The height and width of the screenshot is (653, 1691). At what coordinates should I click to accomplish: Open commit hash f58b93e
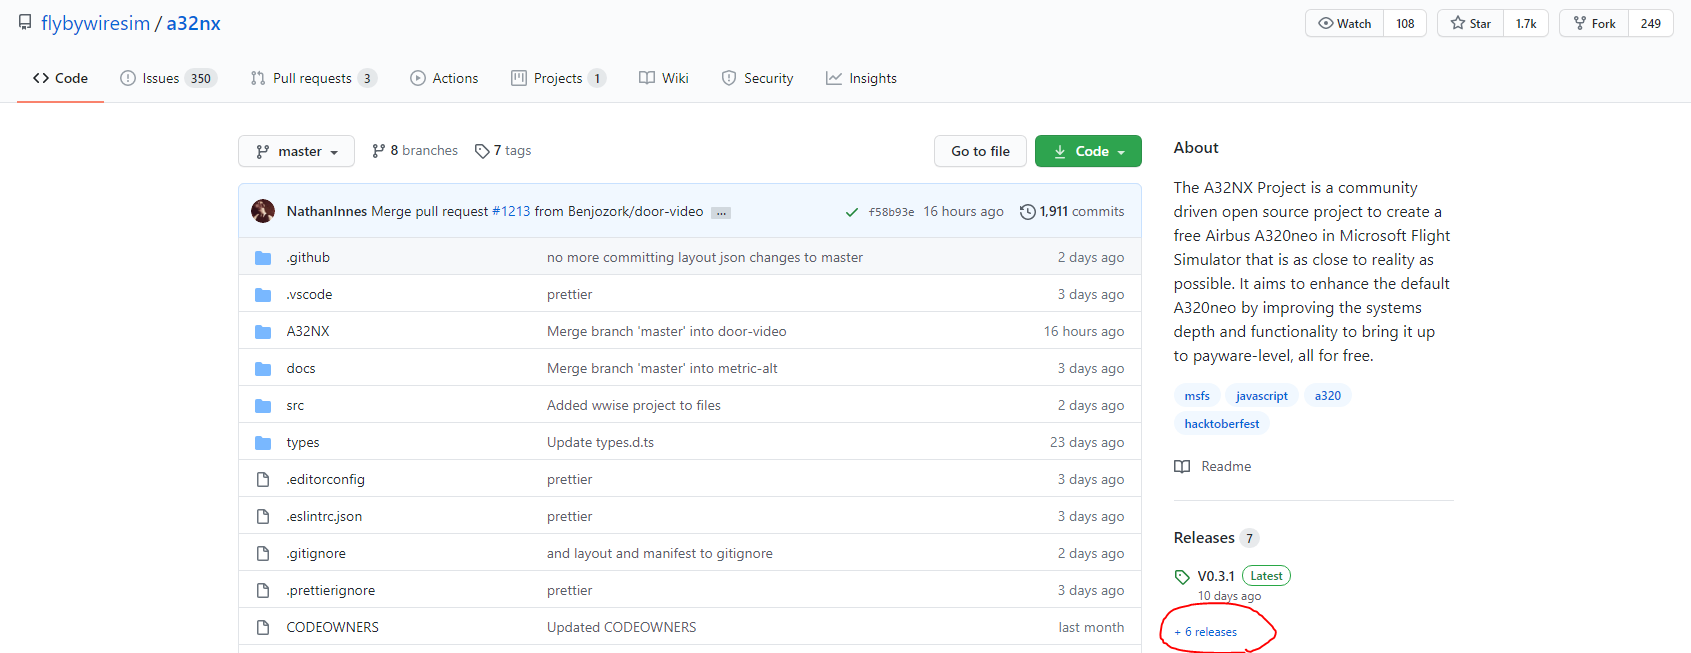click(x=891, y=212)
